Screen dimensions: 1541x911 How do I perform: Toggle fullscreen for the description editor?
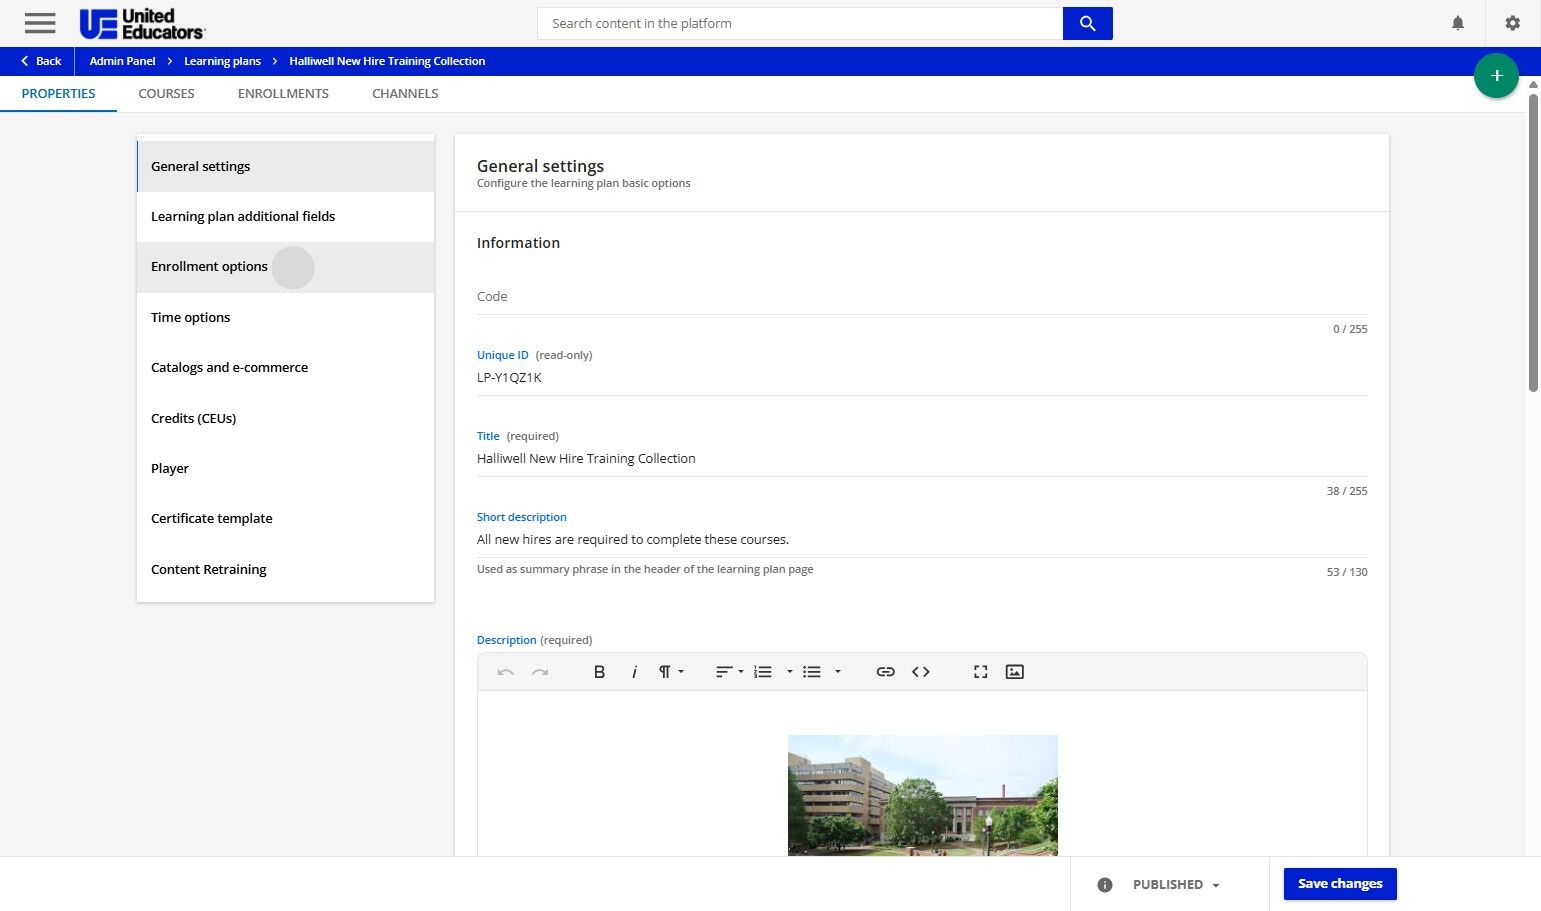tap(980, 672)
